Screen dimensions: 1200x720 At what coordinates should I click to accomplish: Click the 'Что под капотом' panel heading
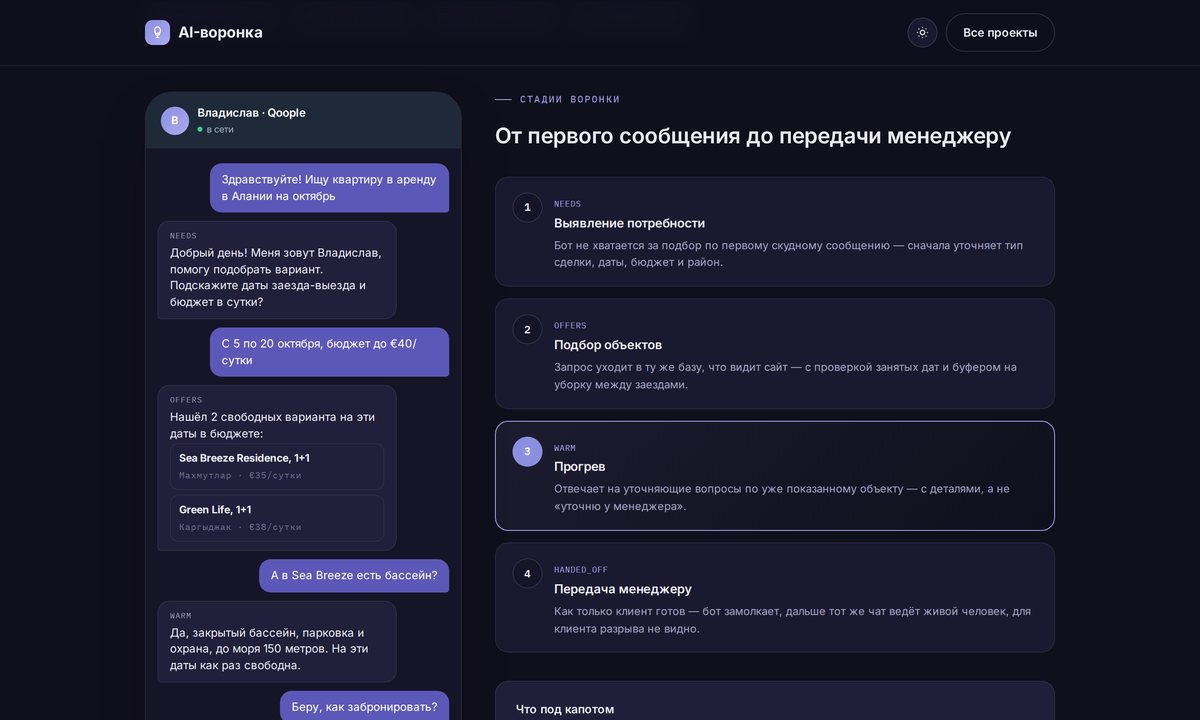565,709
